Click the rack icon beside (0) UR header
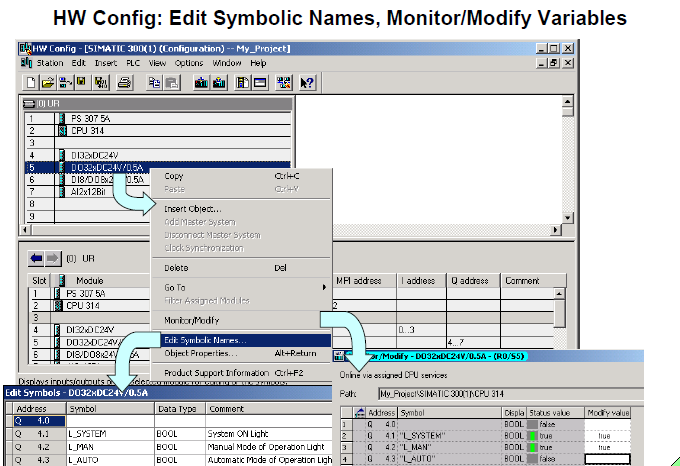 coord(29,104)
